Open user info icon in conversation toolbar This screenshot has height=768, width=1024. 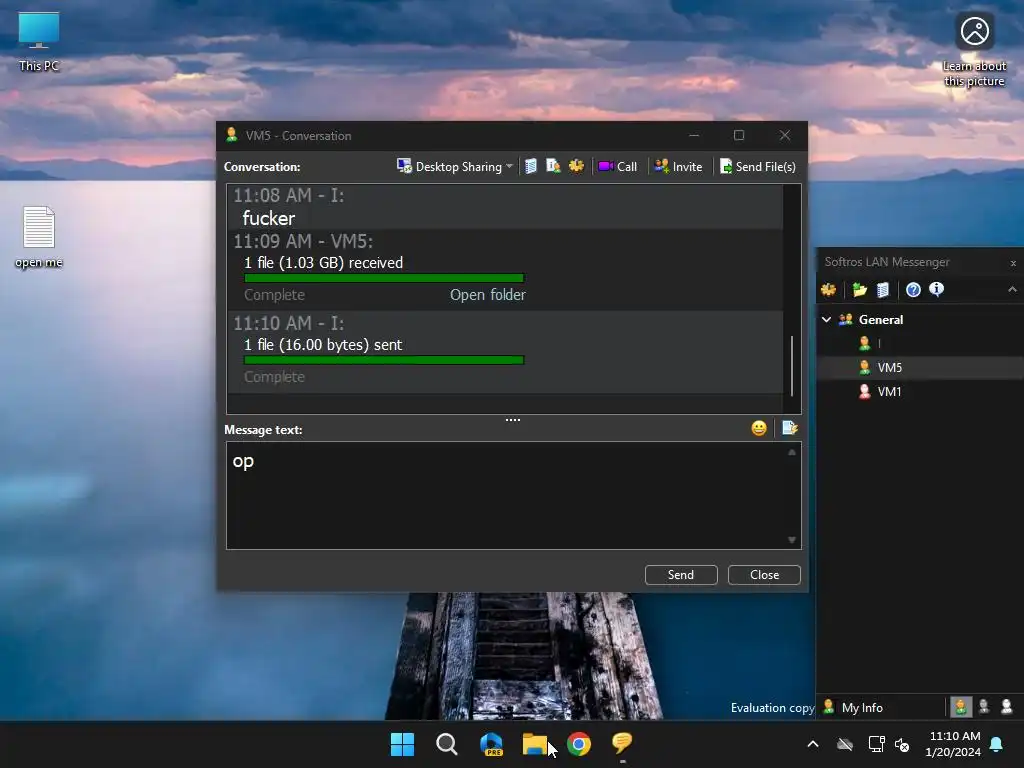click(553, 167)
